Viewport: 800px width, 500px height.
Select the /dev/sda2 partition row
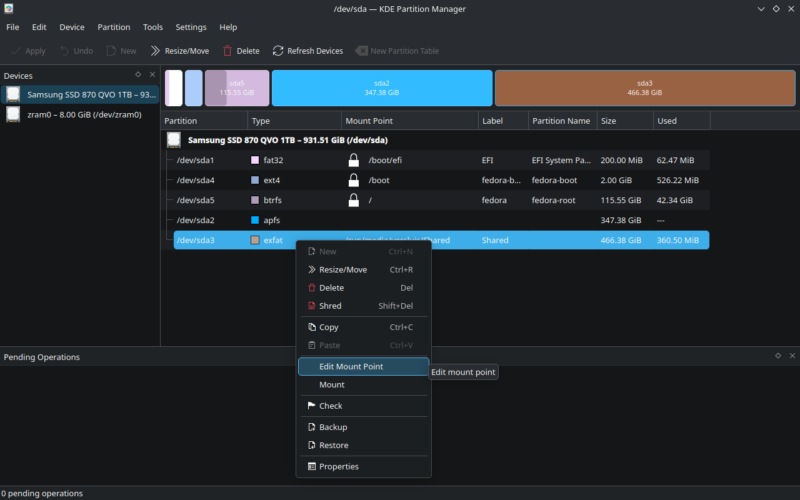coord(441,220)
